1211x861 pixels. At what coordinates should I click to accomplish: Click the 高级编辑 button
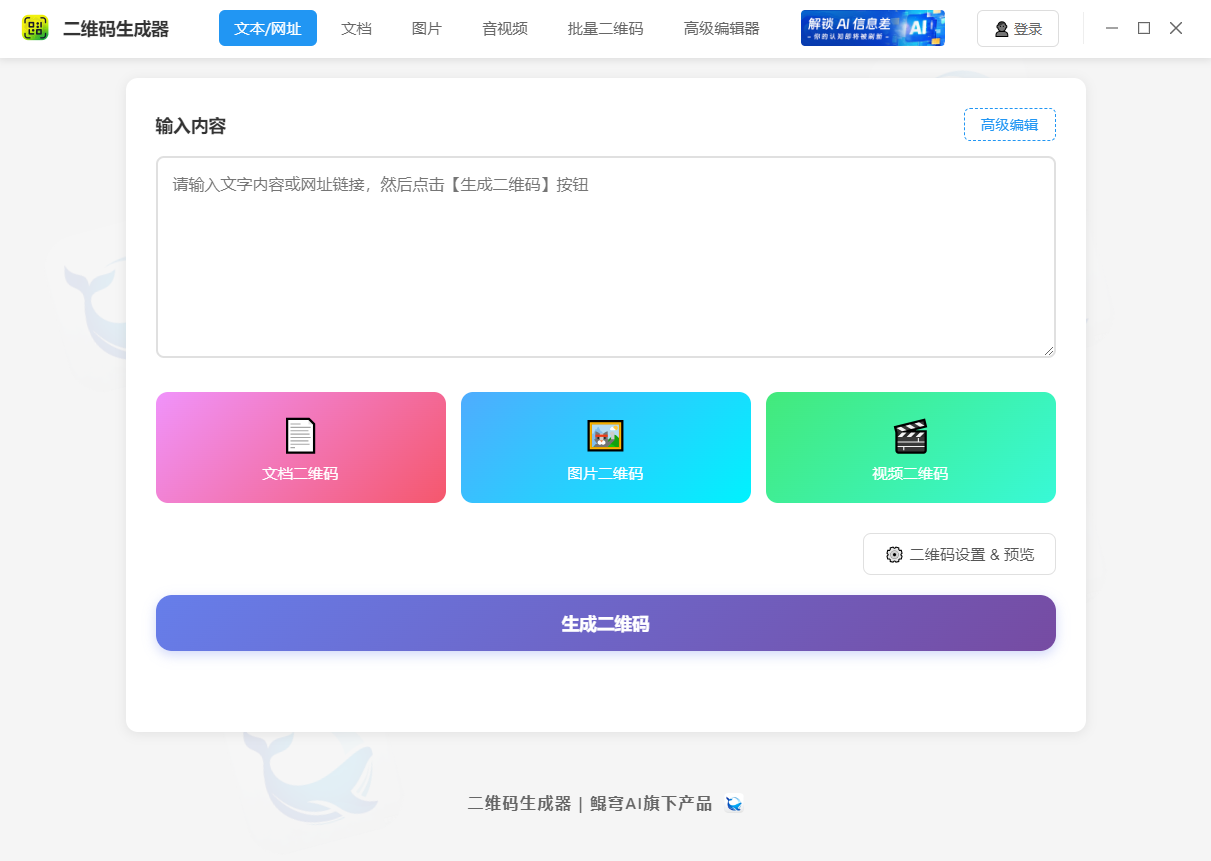1009,124
